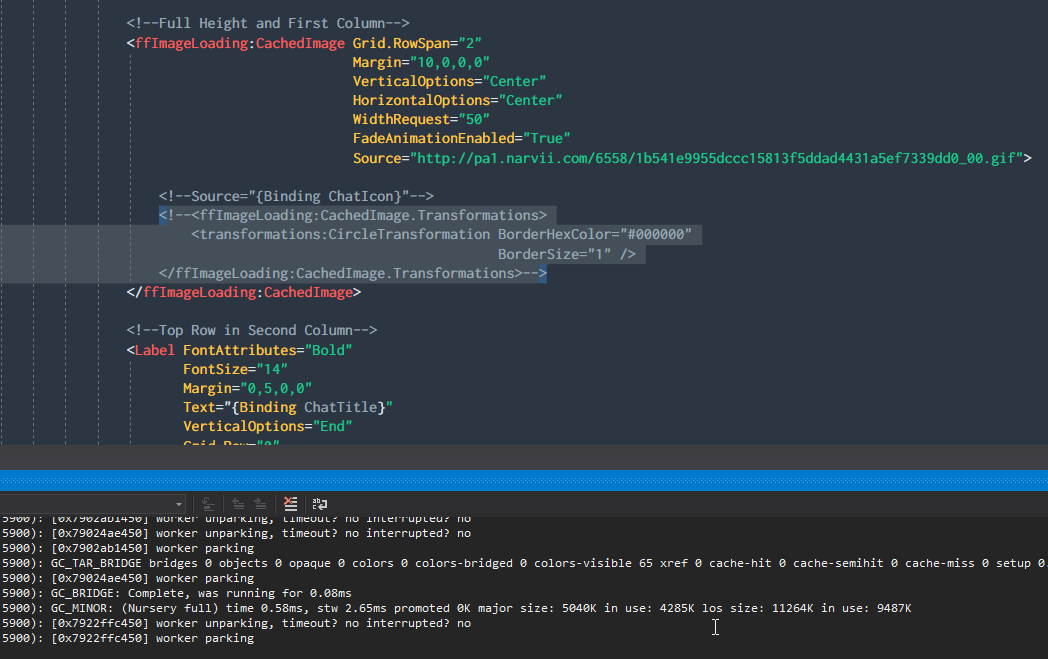The height and width of the screenshot is (659, 1048).
Task: Click the GC_MINOR Nursery log line
Action: tap(300, 607)
